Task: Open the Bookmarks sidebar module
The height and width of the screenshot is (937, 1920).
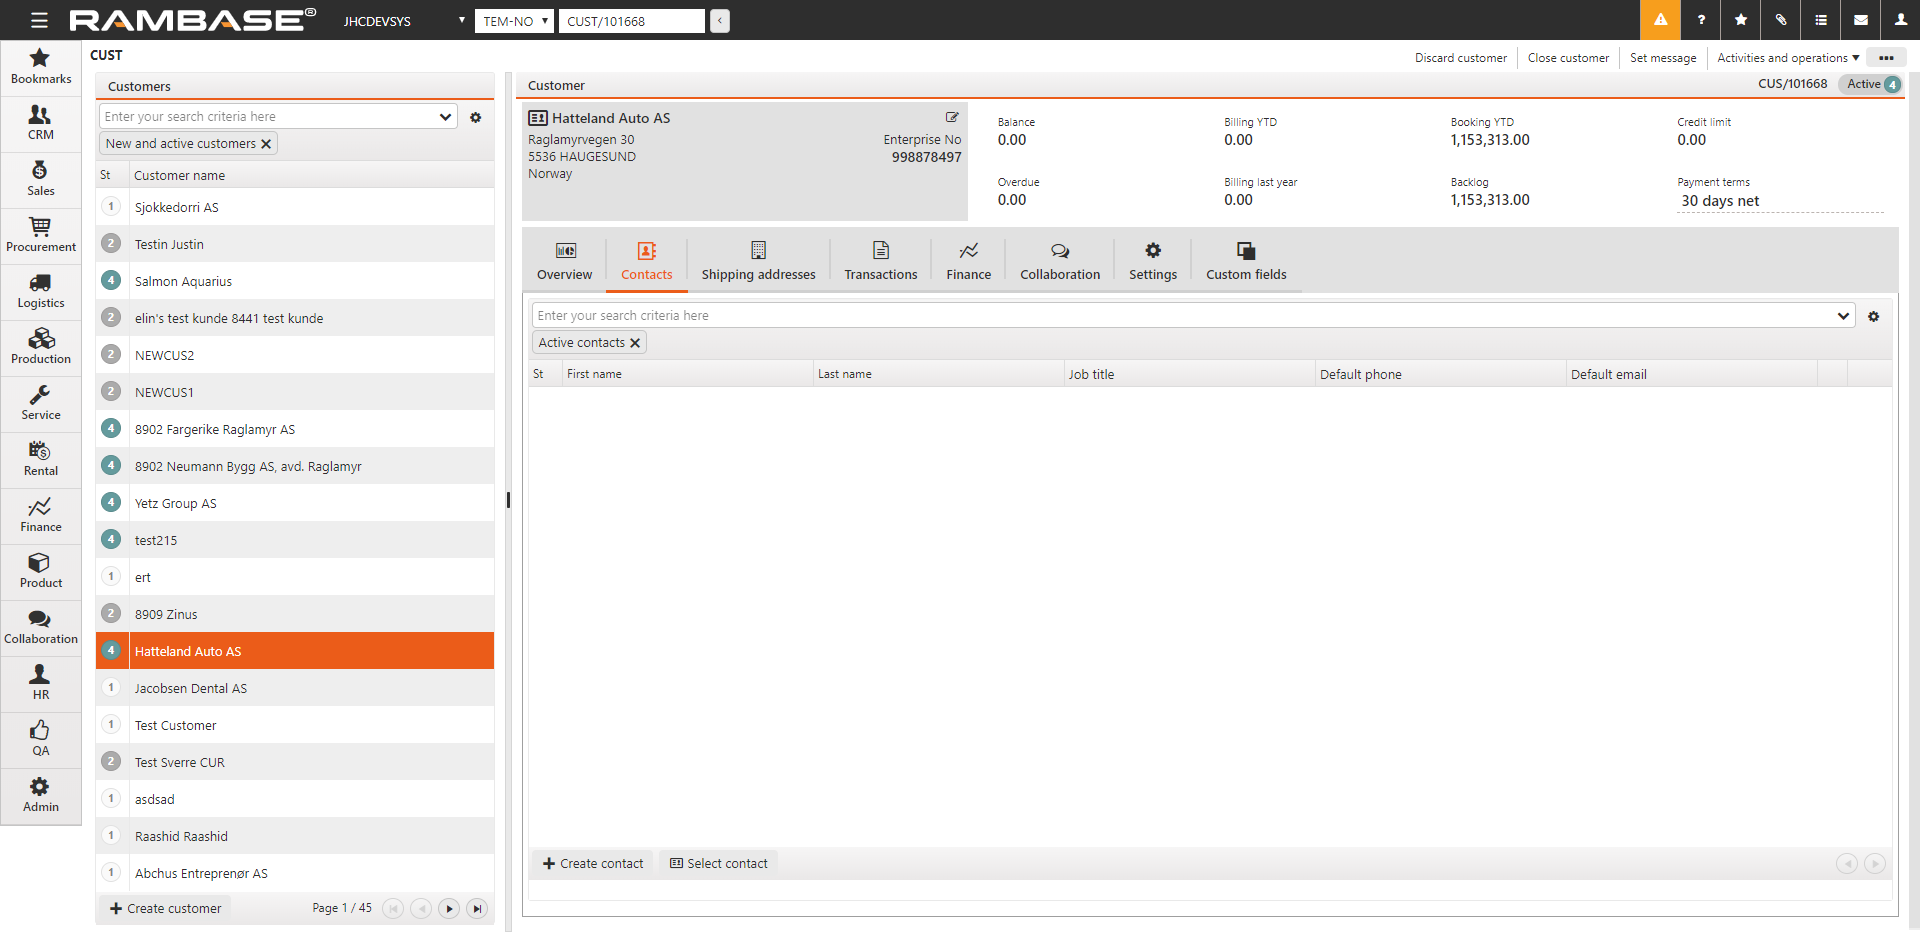Action: coord(40,67)
